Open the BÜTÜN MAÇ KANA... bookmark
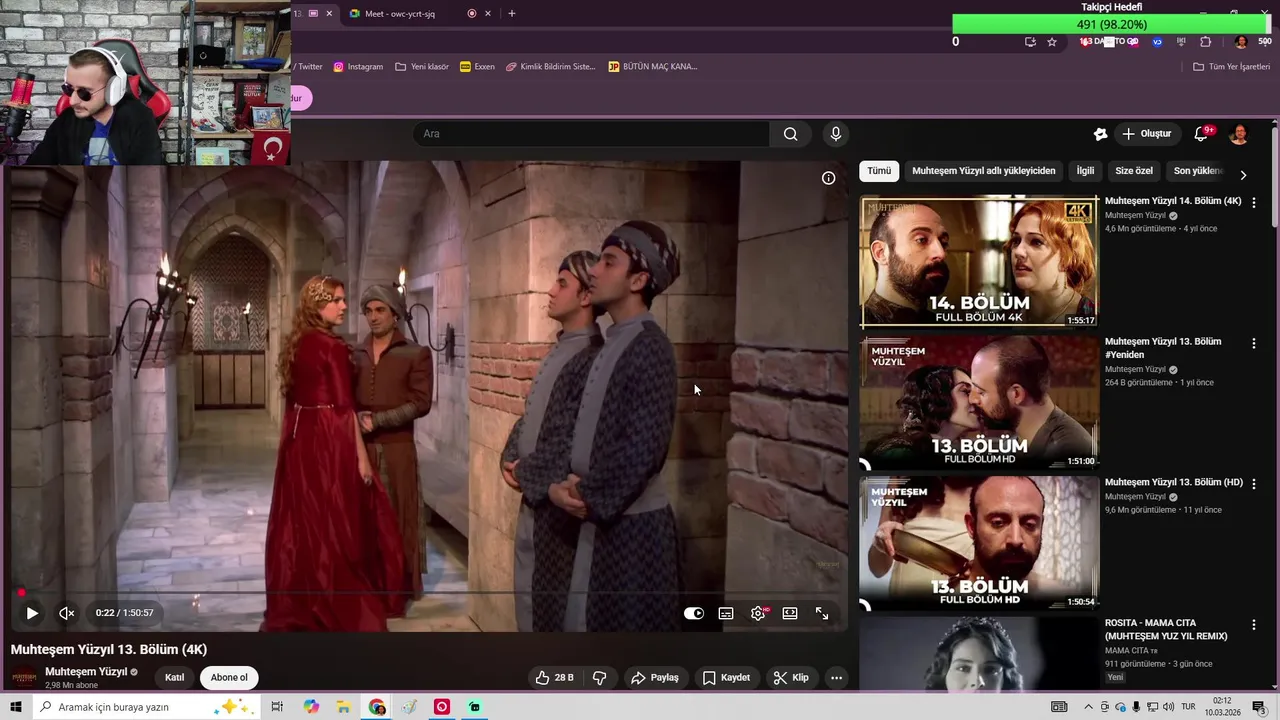 coord(653,67)
